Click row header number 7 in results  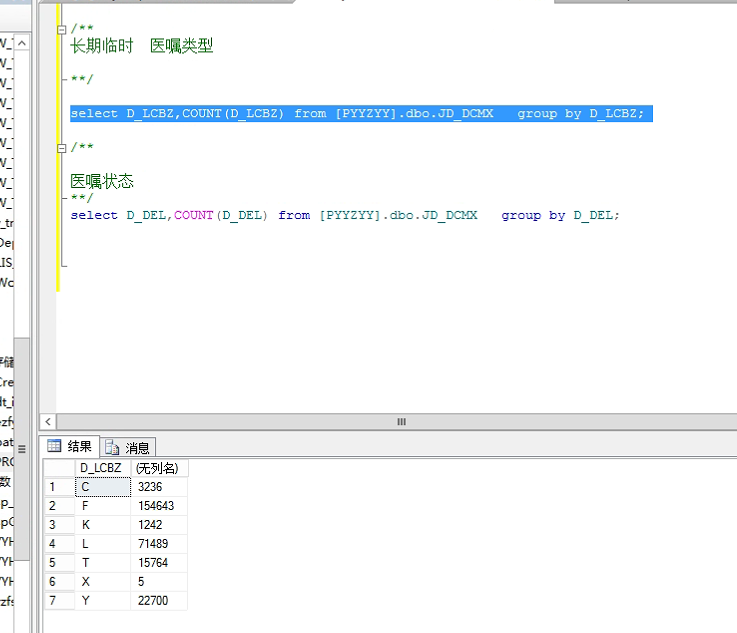59,601
